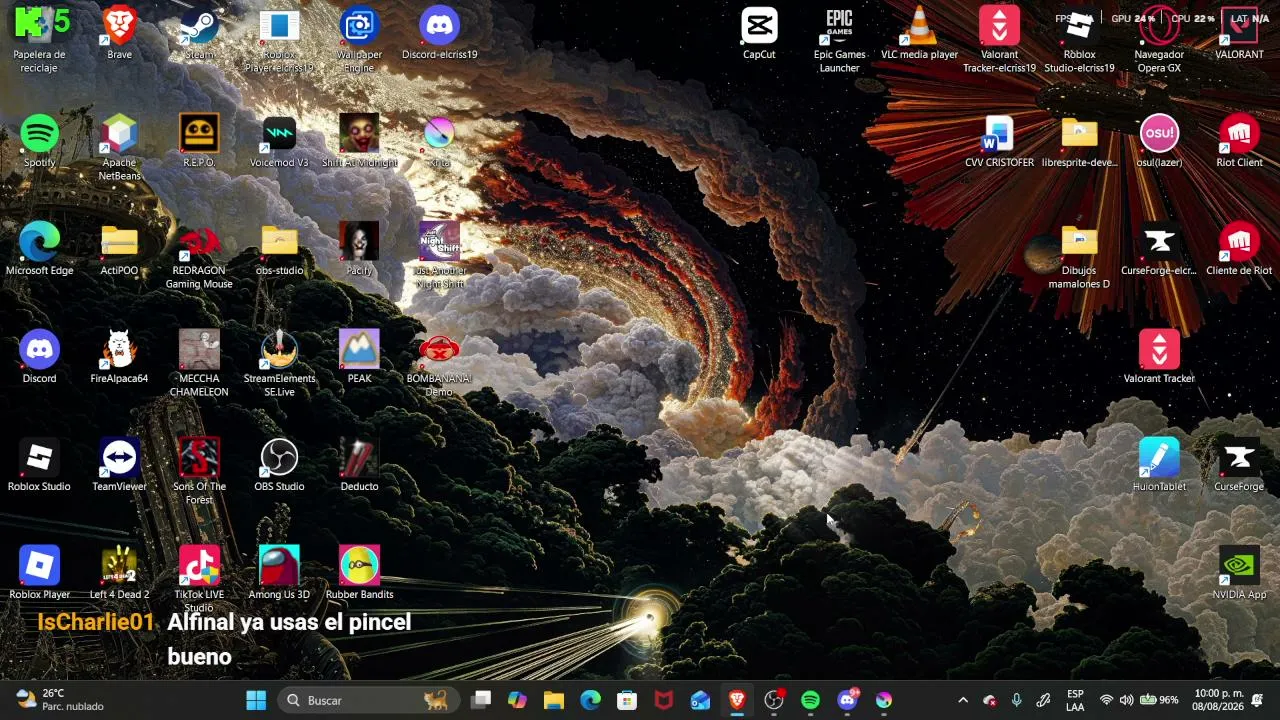
Task: Open Microsoft Store from the taskbar
Action: [x=627, y=700]
